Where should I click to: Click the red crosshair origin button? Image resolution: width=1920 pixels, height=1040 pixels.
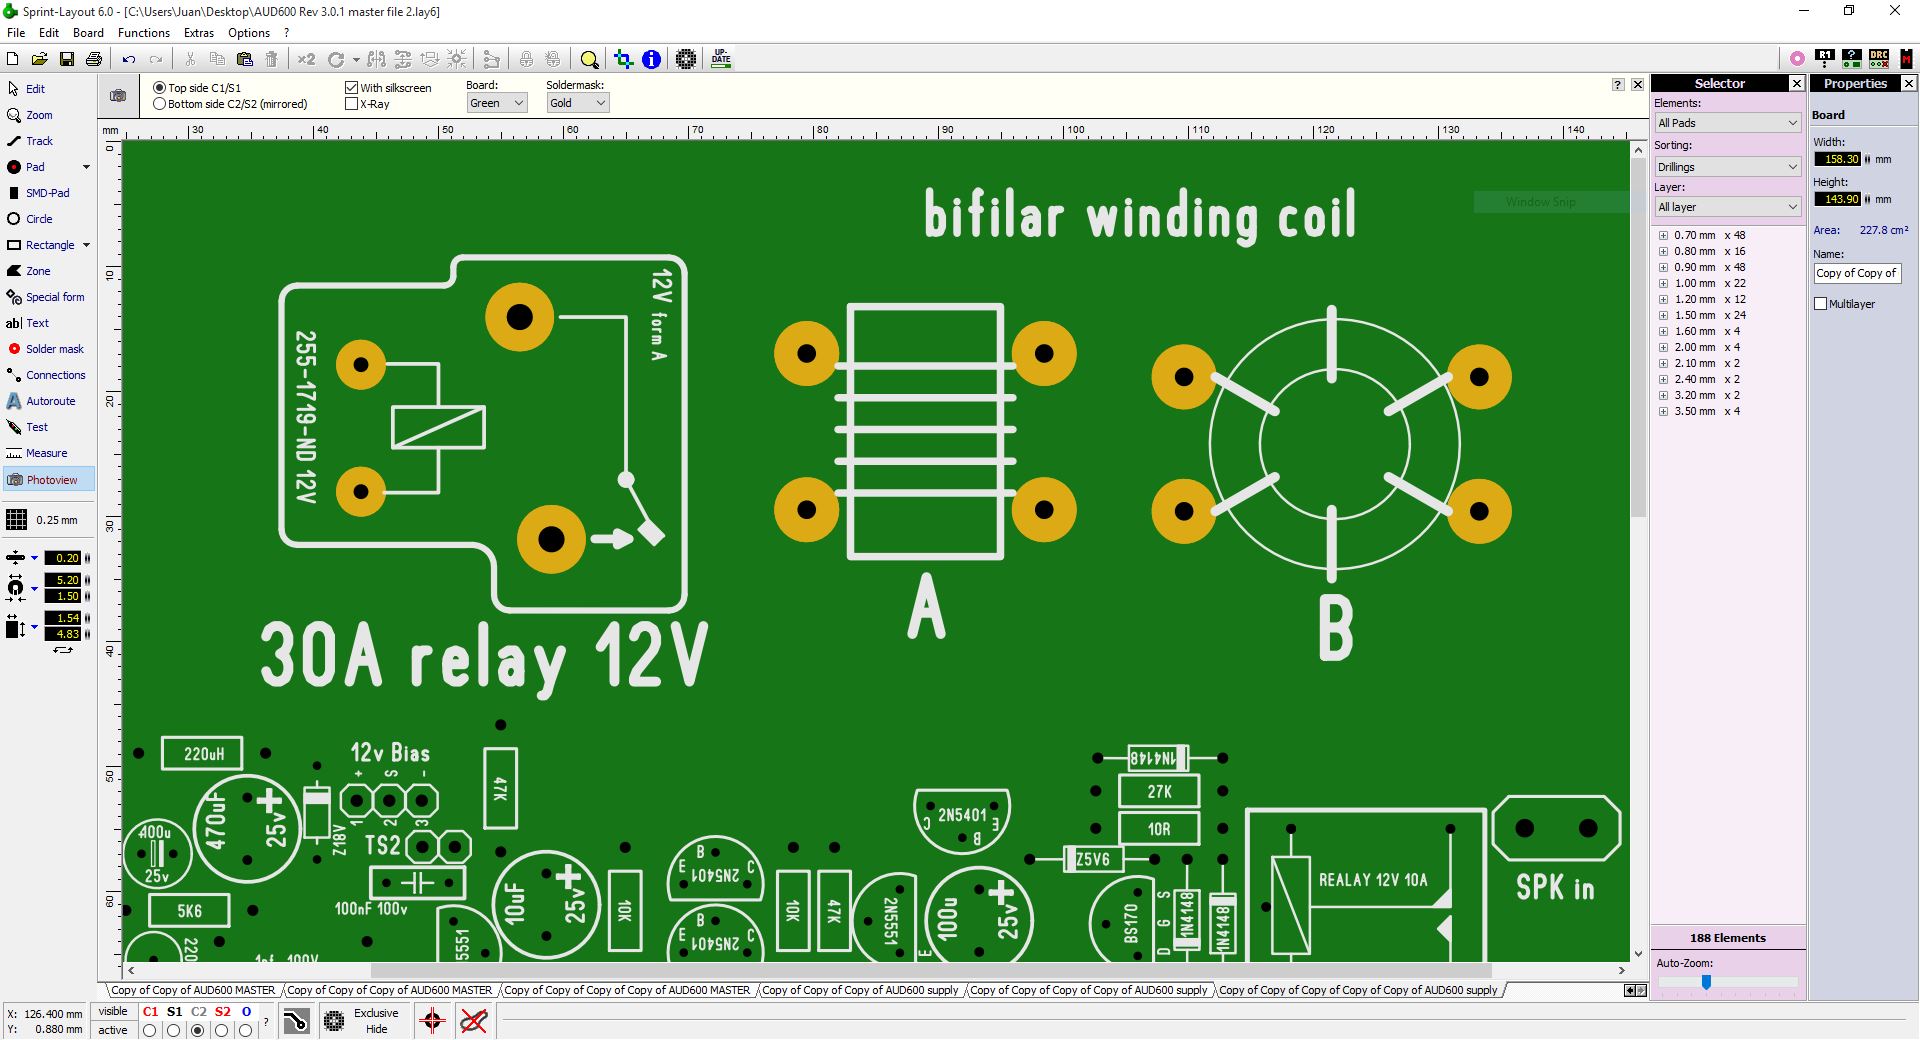432,1021
